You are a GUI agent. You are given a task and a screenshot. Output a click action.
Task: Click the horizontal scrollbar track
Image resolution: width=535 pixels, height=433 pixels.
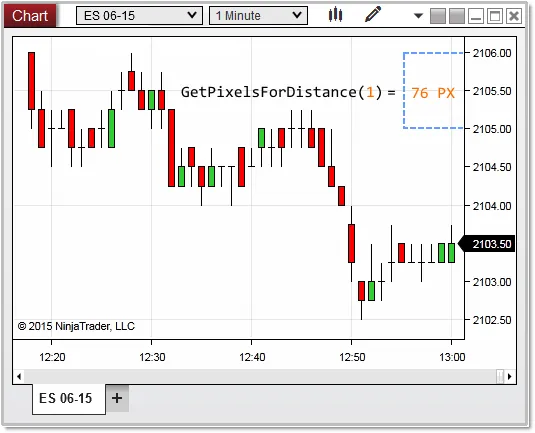[259, 376]
